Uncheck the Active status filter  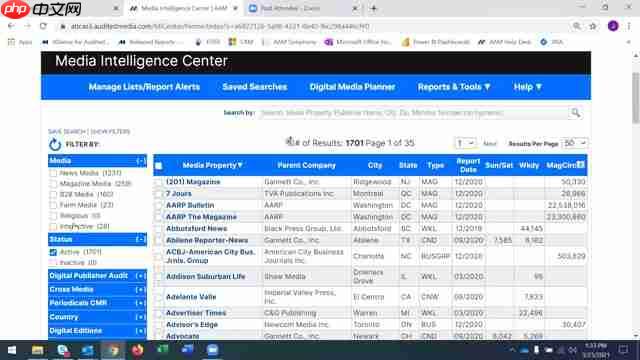pyautogui.click(x=53, y=252)
